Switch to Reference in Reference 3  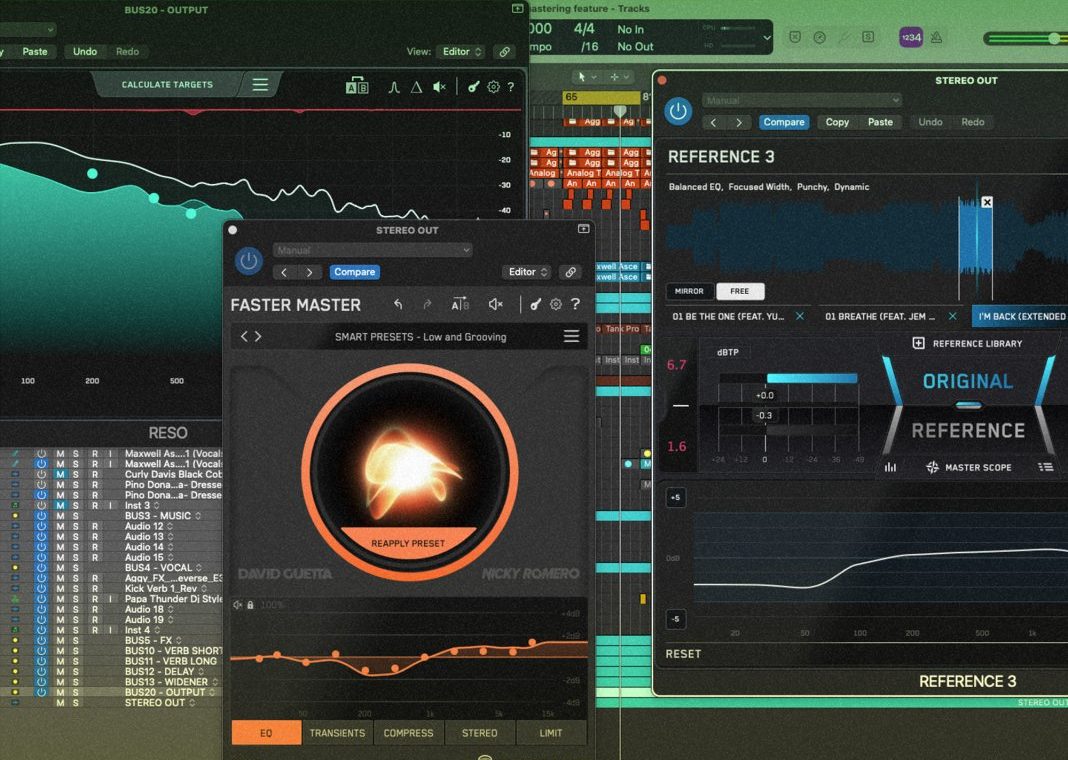968,430
